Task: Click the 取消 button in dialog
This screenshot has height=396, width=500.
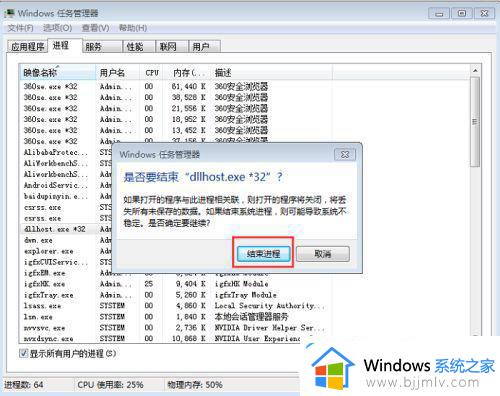Action: (x=323, y=254)
